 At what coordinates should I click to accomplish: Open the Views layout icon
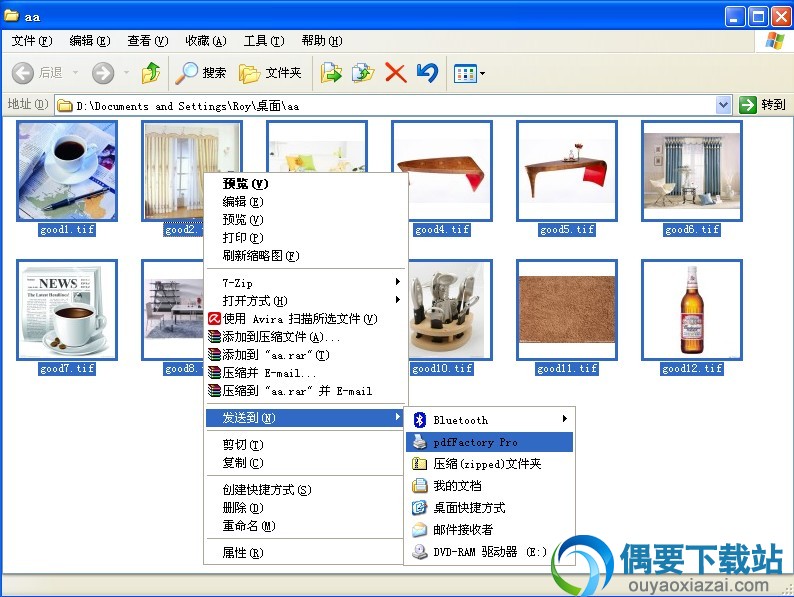(x=465, y=73)
